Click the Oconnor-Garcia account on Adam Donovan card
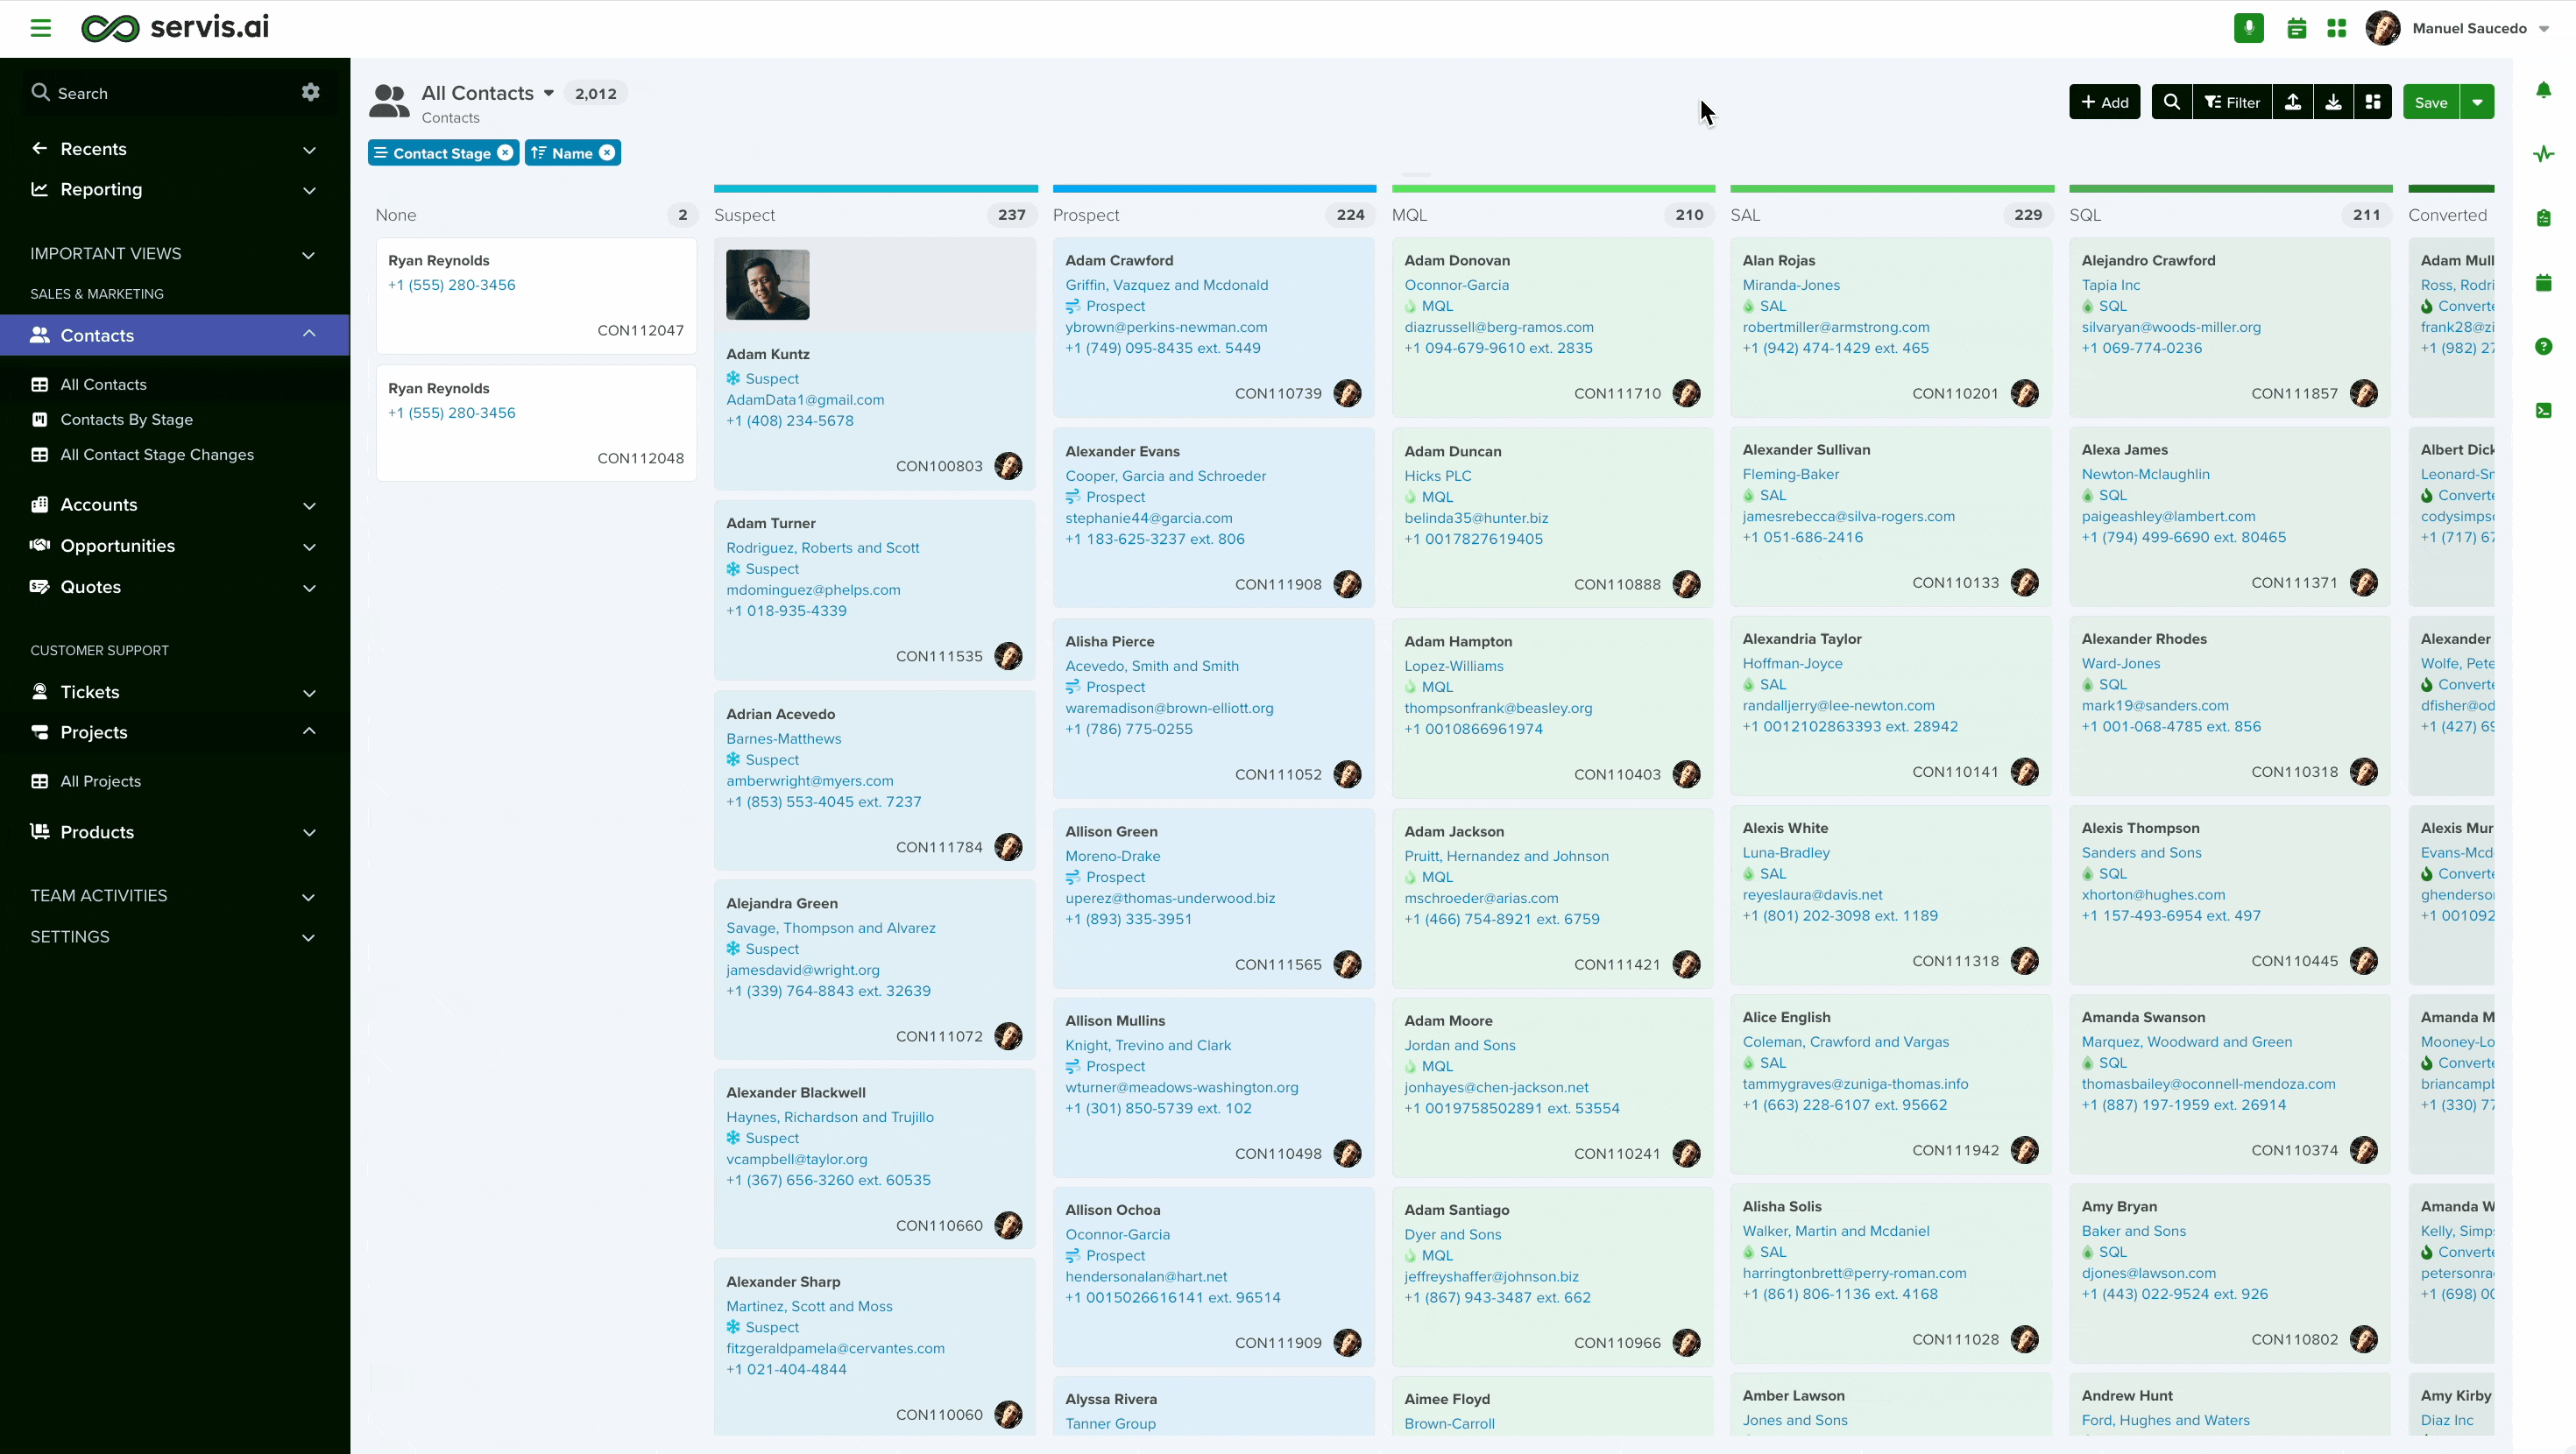 (1456, 285)
